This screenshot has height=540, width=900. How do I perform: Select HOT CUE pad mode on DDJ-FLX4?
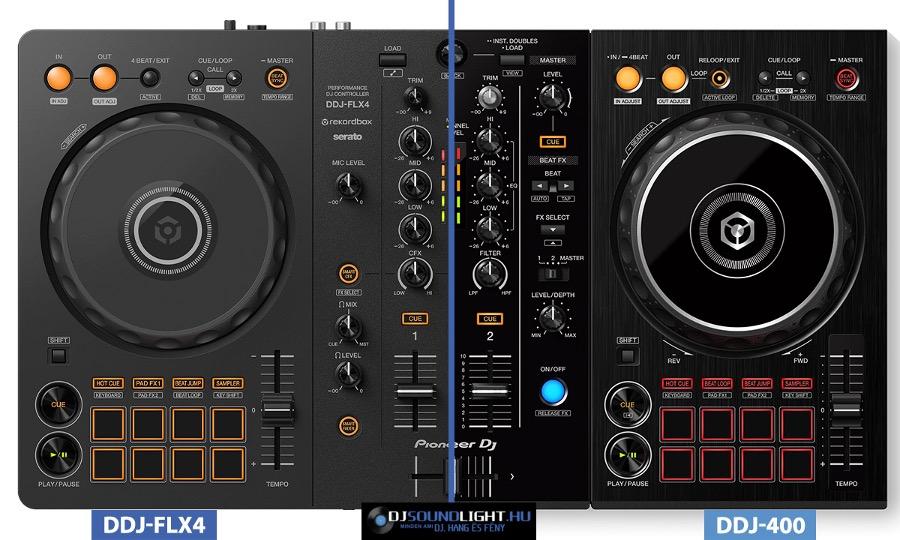point(108,383)
